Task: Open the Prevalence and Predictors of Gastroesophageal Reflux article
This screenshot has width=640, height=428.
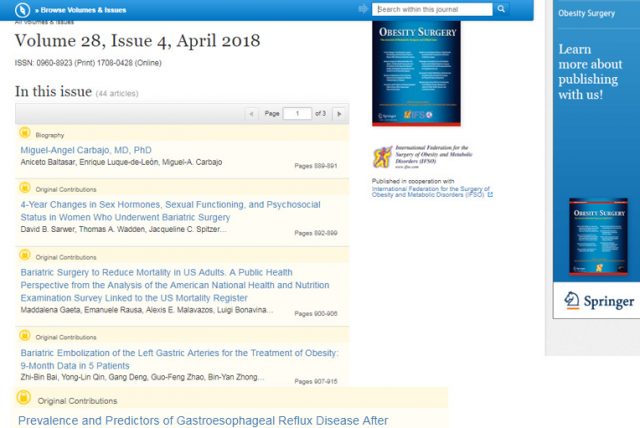Action: tap(203, 420)
